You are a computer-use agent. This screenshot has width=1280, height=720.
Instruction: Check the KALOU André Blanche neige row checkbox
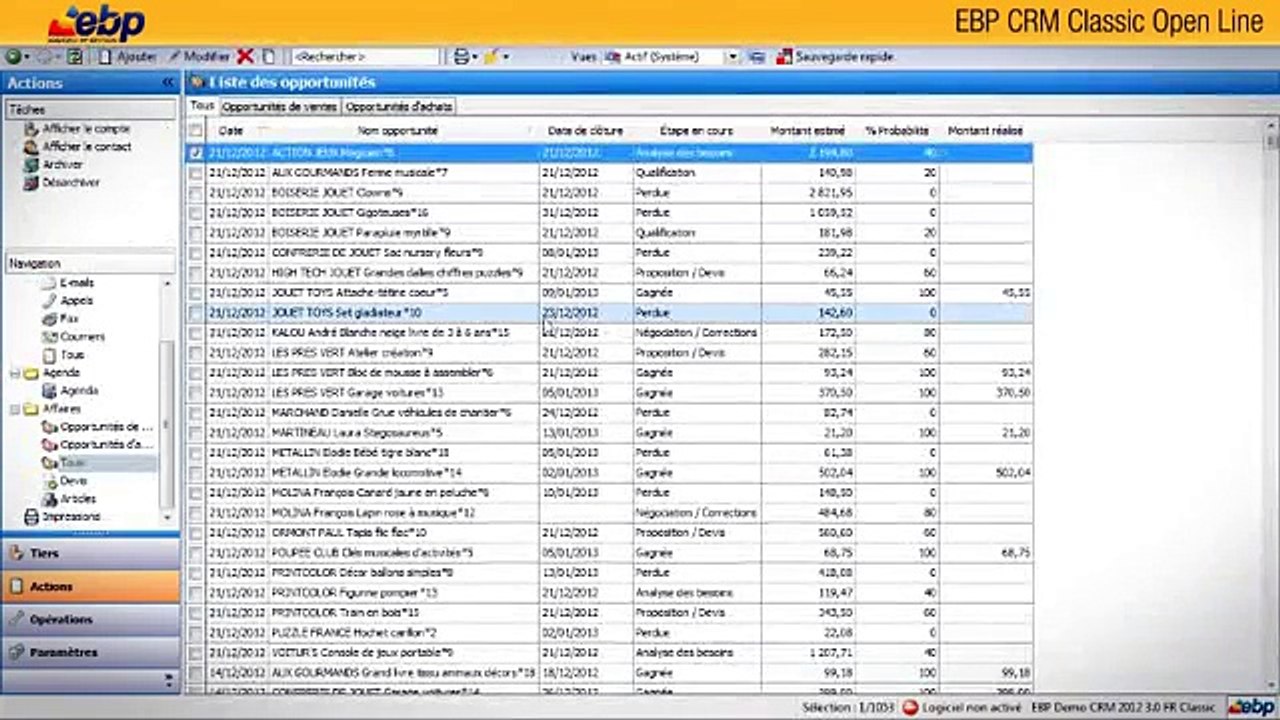[196, 333]
